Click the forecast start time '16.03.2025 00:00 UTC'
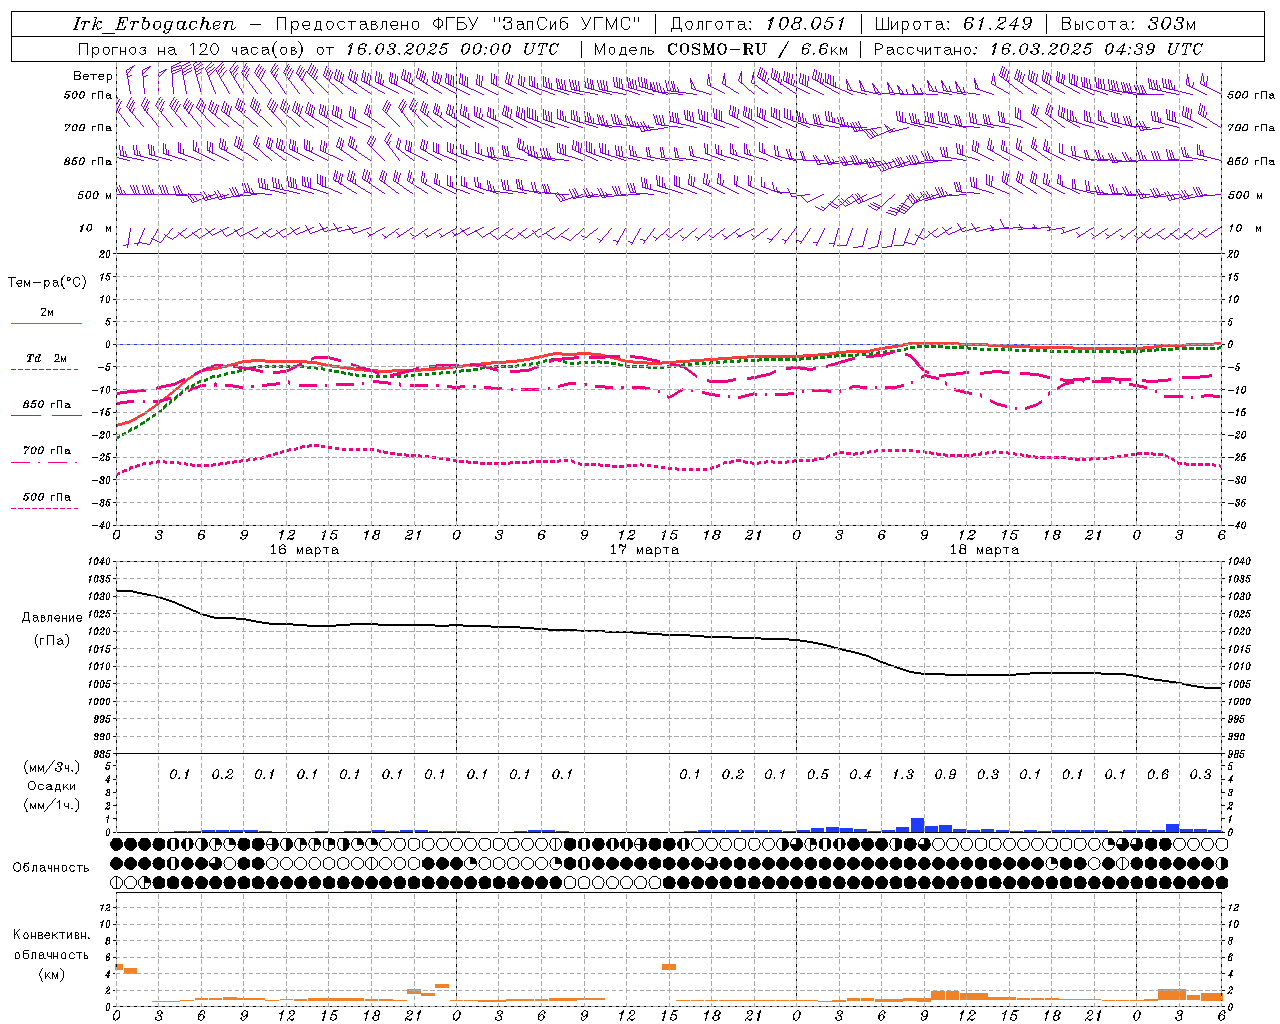Image resolution: width=1280 pixels, height=1024 pixels. (x=452, y=49)
